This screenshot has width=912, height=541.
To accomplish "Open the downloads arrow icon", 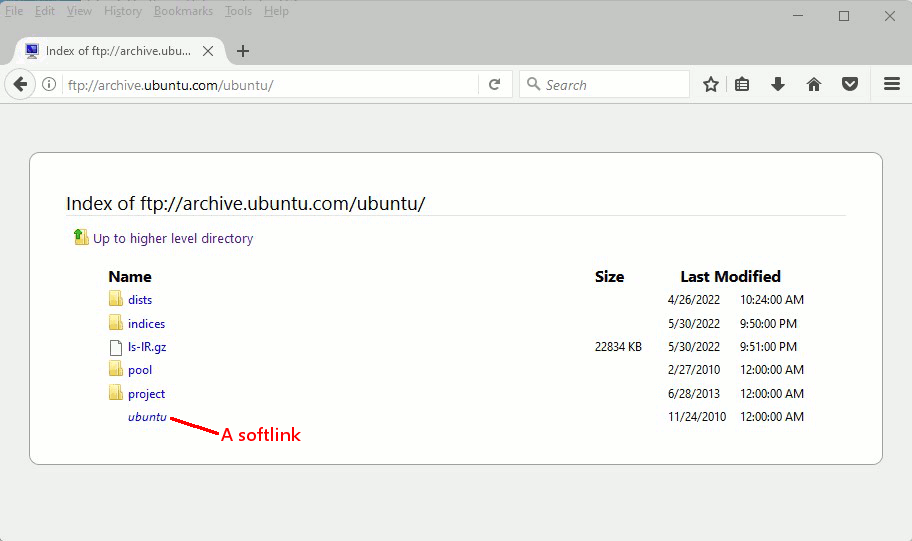I will click(x=778, y=84).
